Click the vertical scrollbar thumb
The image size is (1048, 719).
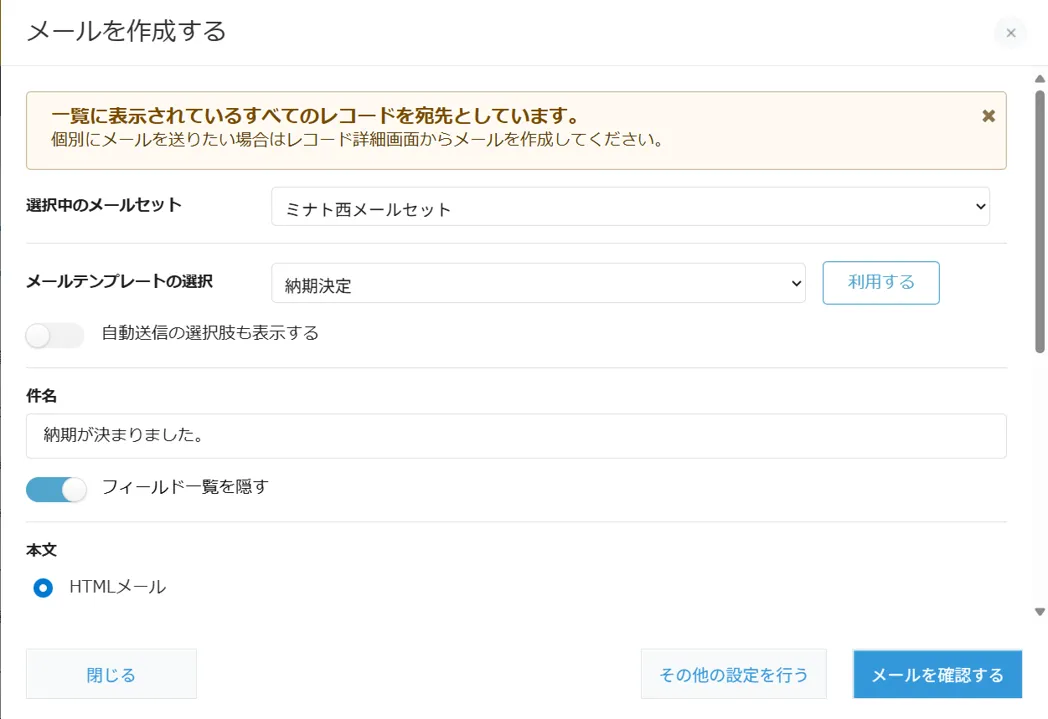[1040, 220]
